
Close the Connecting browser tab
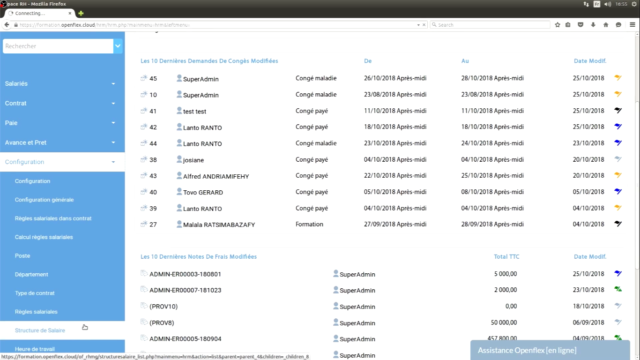70,13
